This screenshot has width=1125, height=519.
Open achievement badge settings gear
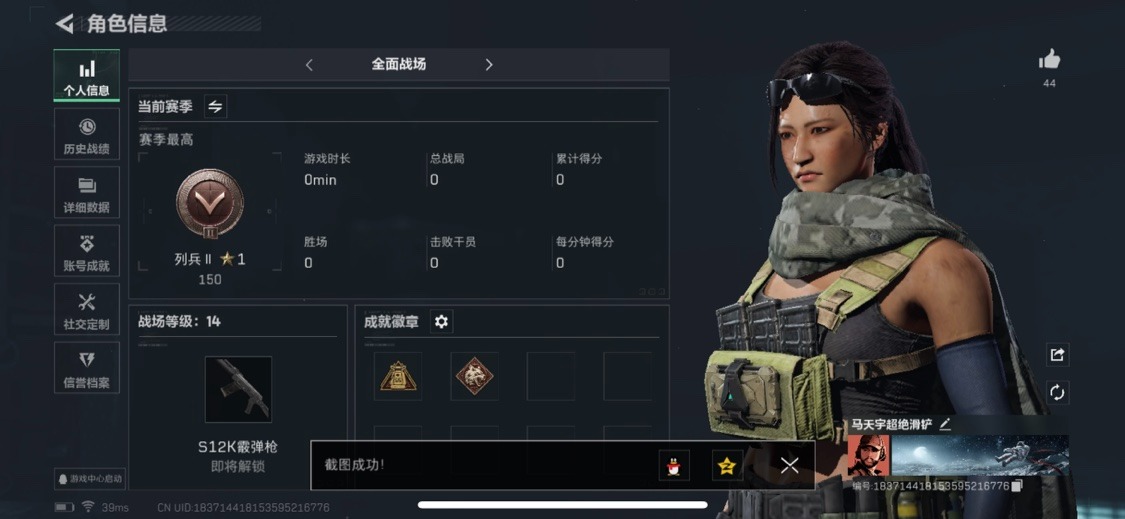(x=441, y=322)
